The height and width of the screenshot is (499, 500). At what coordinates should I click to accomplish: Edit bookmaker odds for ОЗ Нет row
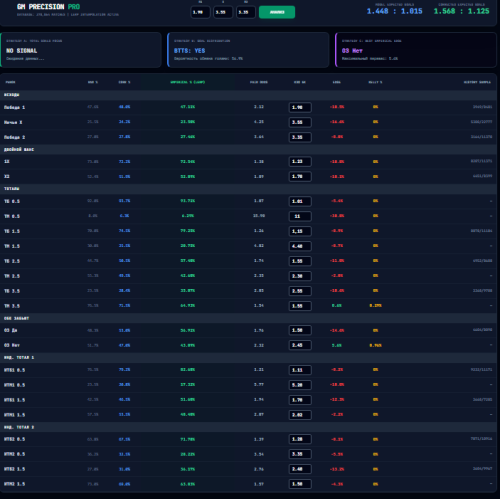[x=300, y=345]
